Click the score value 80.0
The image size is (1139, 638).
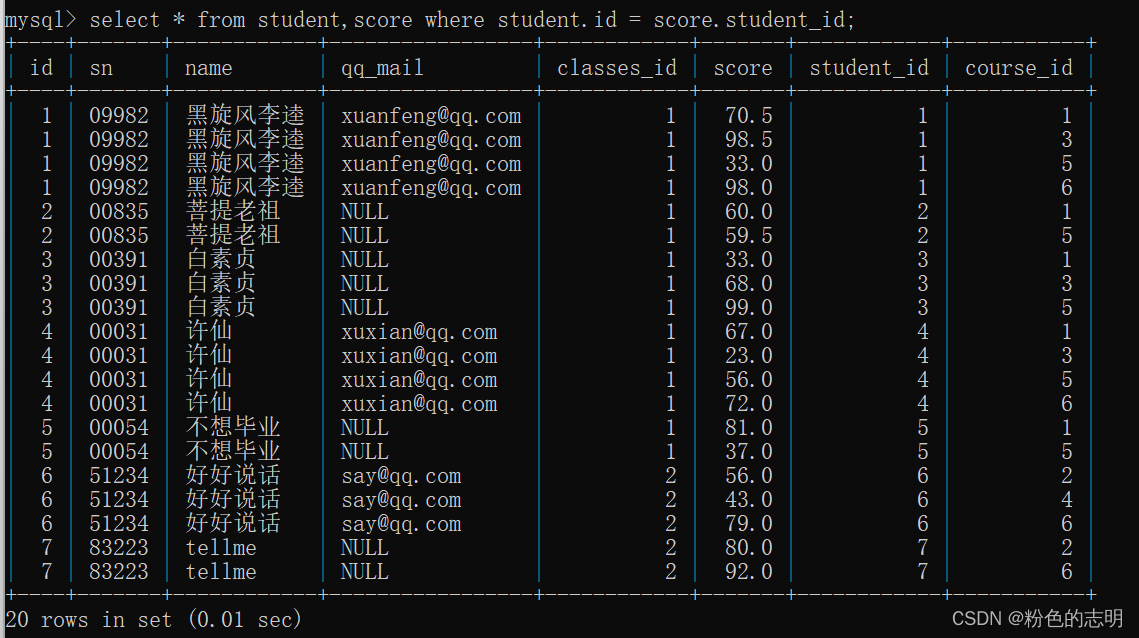pos(748,547)
